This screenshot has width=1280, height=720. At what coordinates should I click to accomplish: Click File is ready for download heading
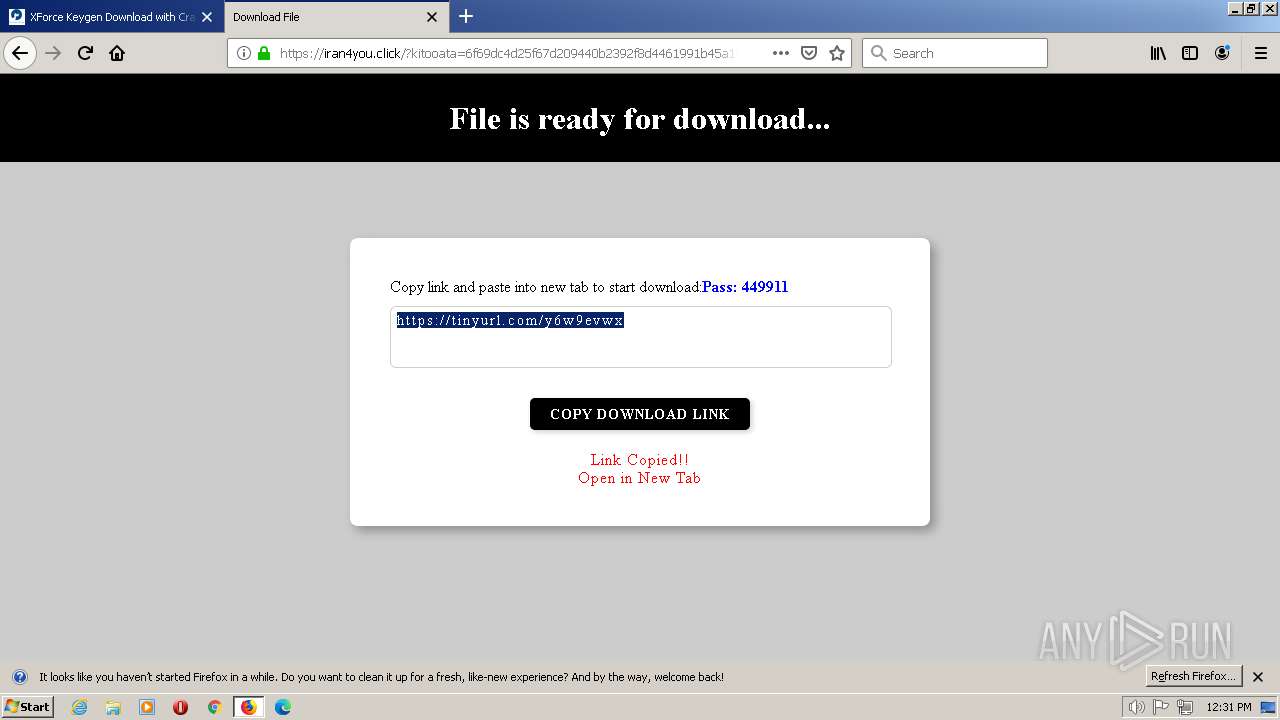[x=640, y=118]
